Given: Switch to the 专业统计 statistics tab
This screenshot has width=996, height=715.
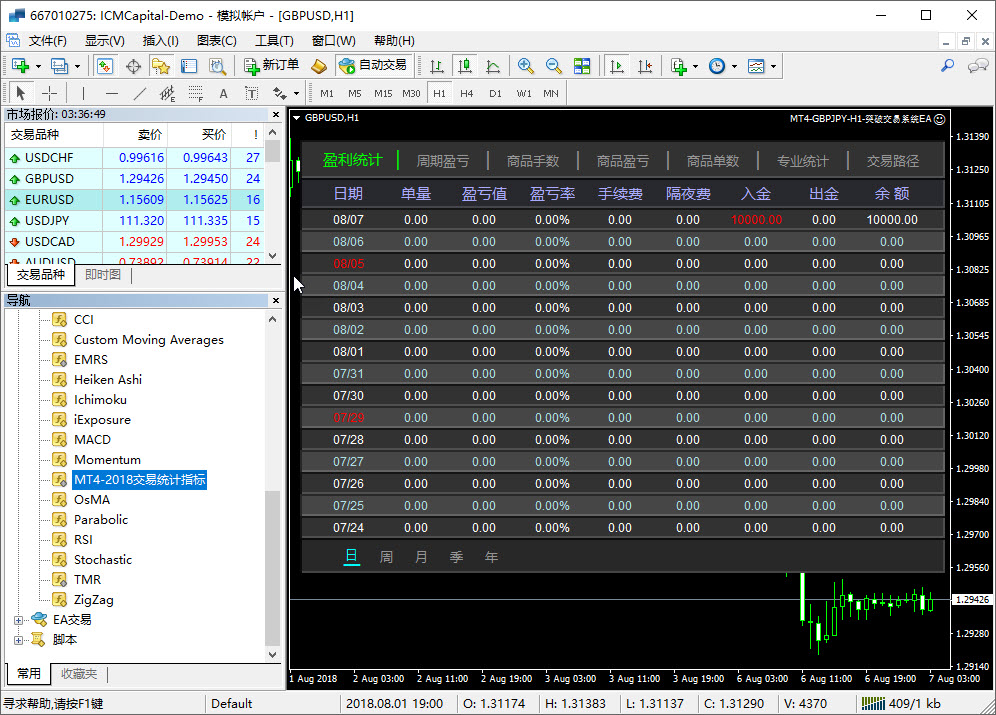Looking at the screenshot, I should pos(803,161).
